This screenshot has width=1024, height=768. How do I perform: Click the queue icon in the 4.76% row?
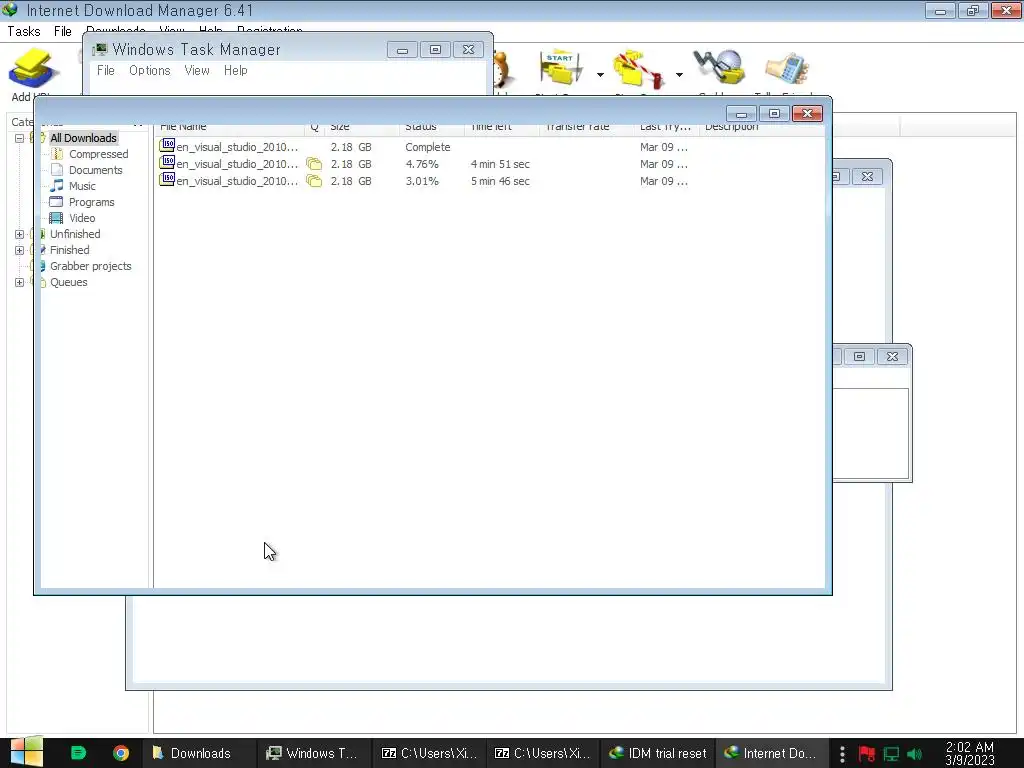pyautogui.click(x=314, y=164)
